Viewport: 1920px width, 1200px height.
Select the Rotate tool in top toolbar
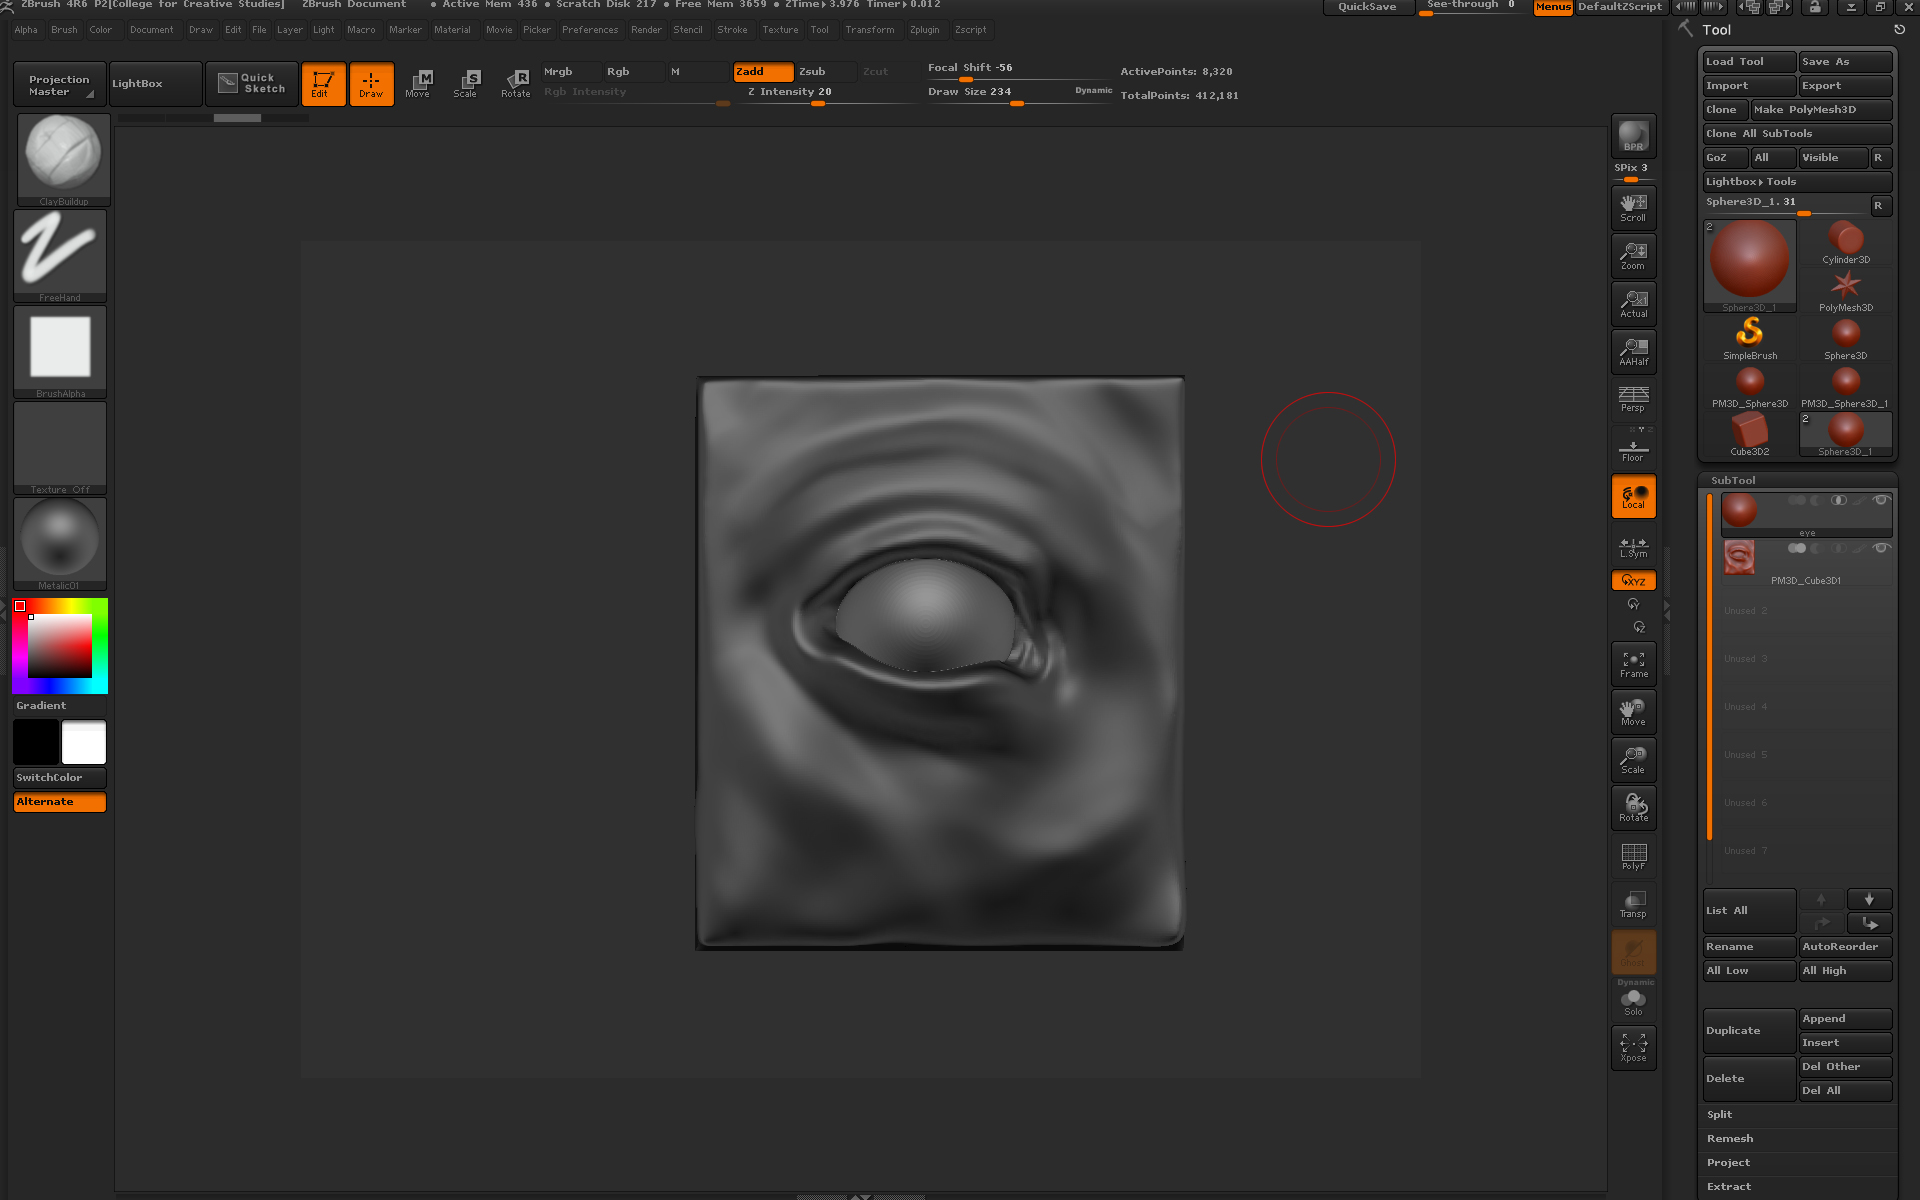pyautogui.click(x=515, y=83)
